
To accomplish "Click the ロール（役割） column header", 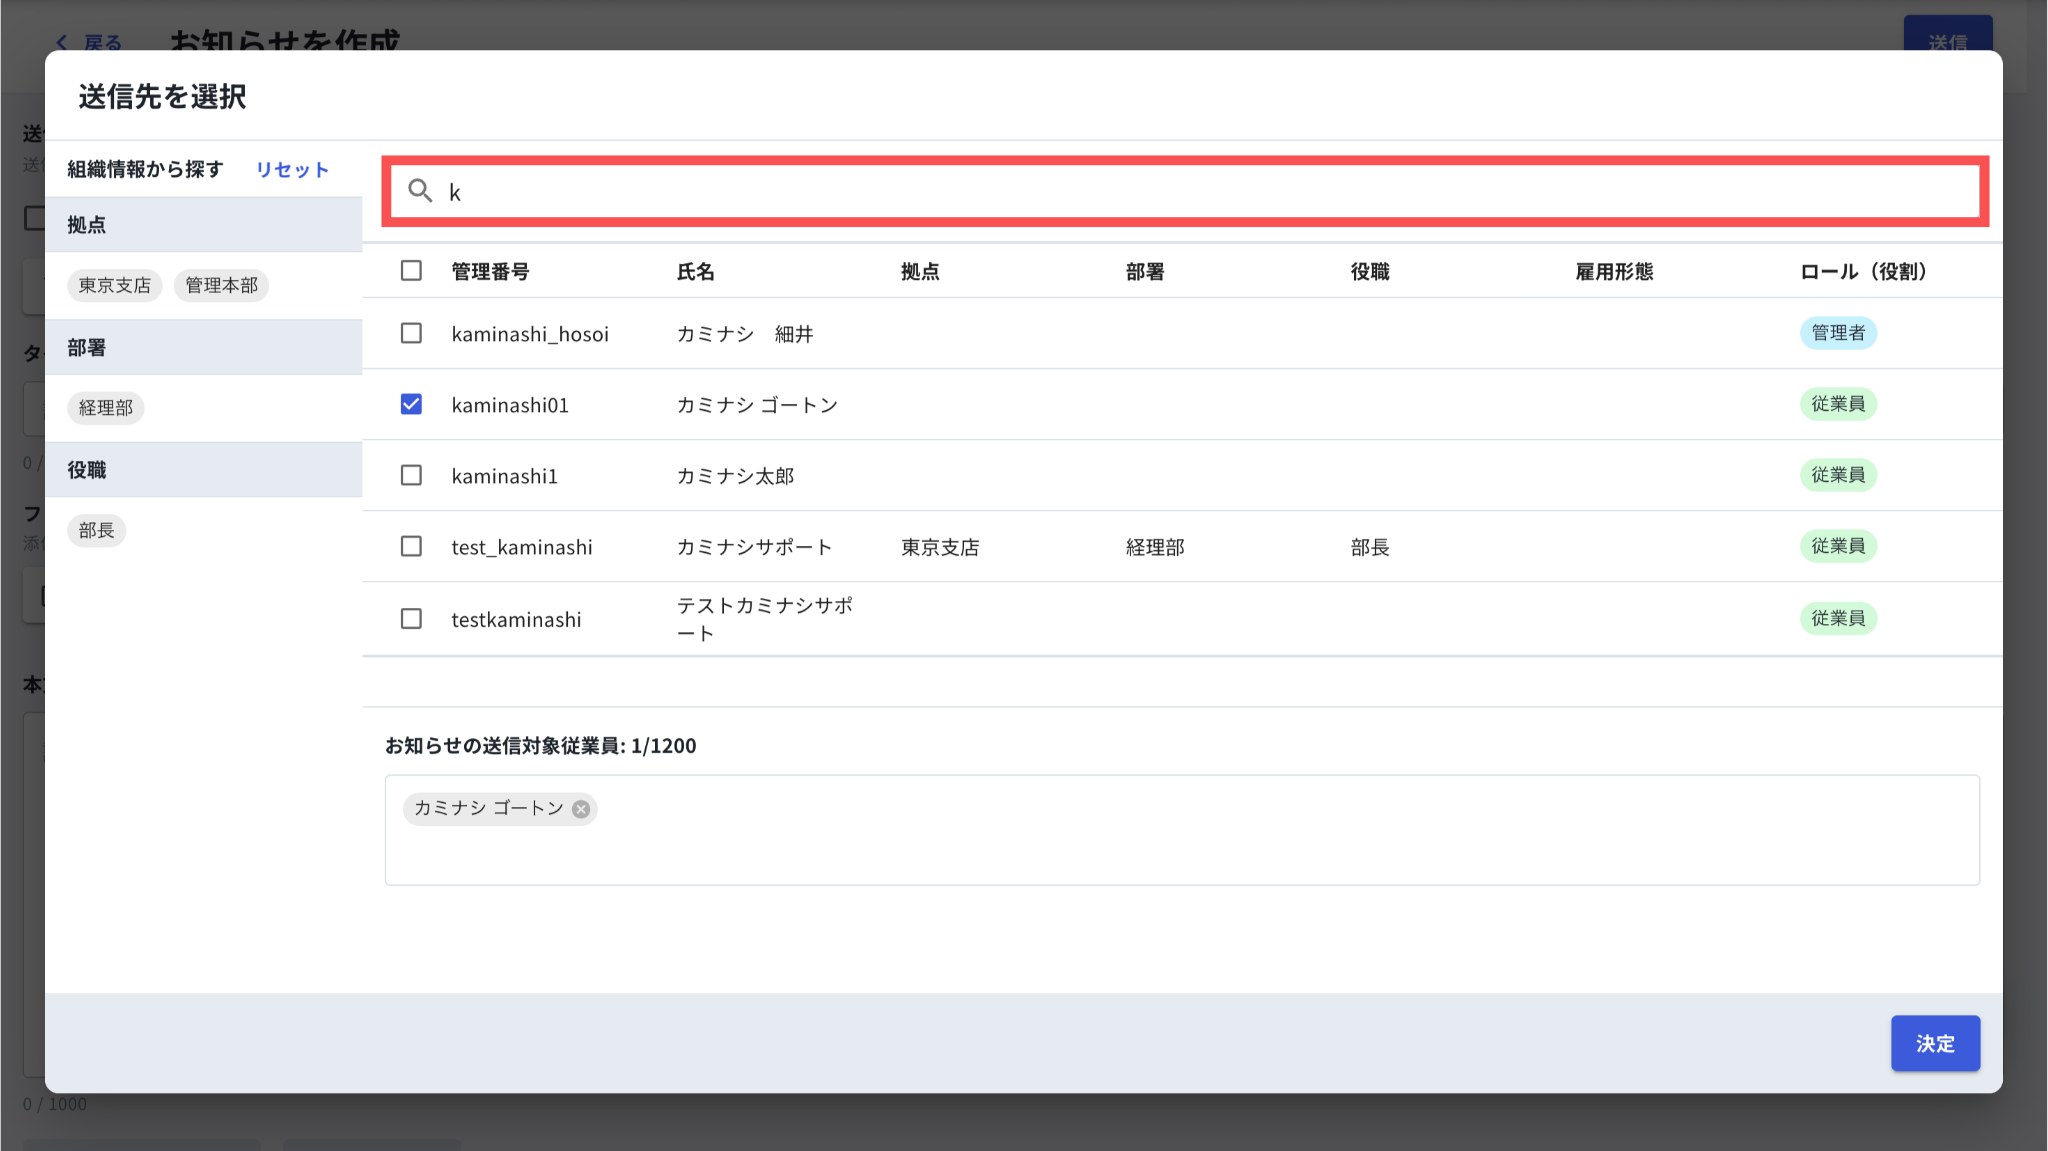I will tap(1863, 272).
